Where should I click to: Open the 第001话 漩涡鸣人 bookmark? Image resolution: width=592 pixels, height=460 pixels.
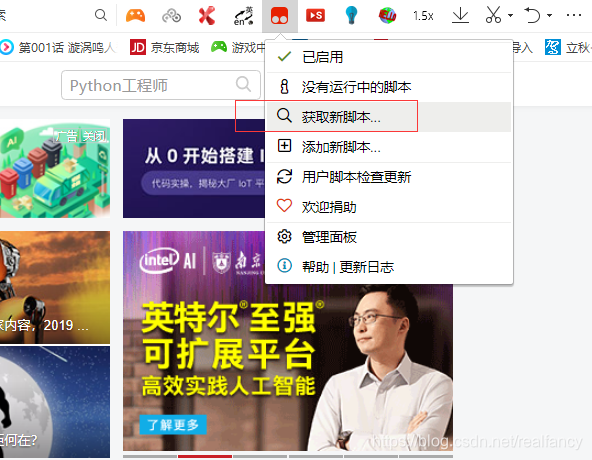click(x=58, y=48)
